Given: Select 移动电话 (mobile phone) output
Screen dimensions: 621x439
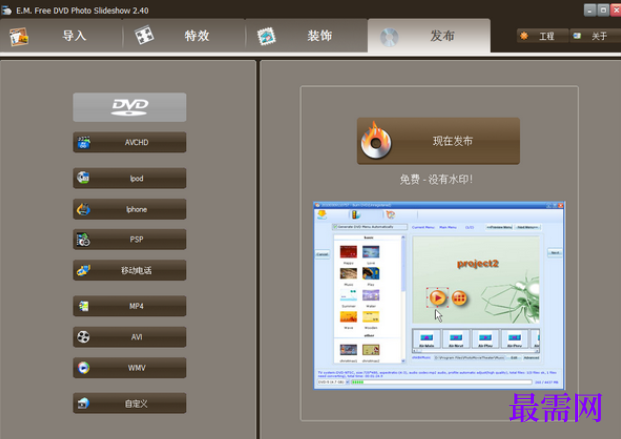Looking at the screenshot, I should (130, 270).
